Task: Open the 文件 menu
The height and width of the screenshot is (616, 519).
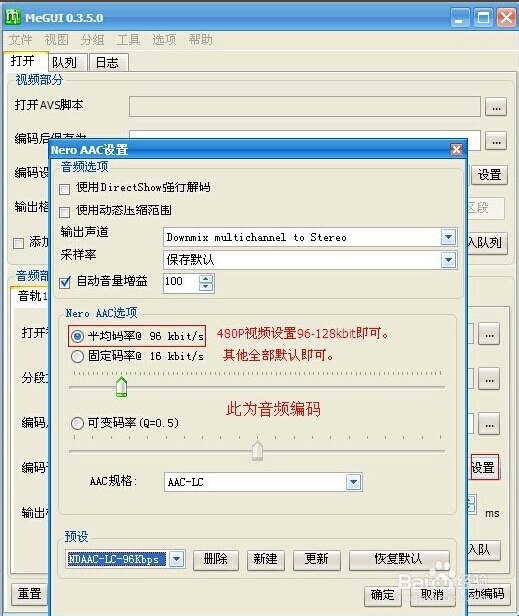Action: pyautogui.click(x=20, y=40)
